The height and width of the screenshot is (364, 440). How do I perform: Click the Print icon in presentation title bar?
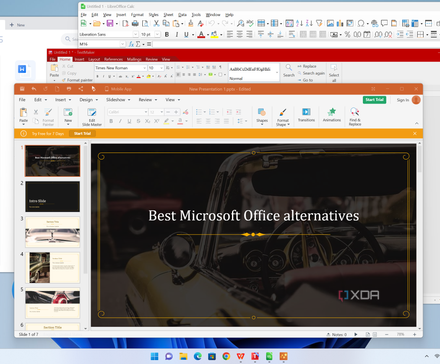tap(69, 89)
